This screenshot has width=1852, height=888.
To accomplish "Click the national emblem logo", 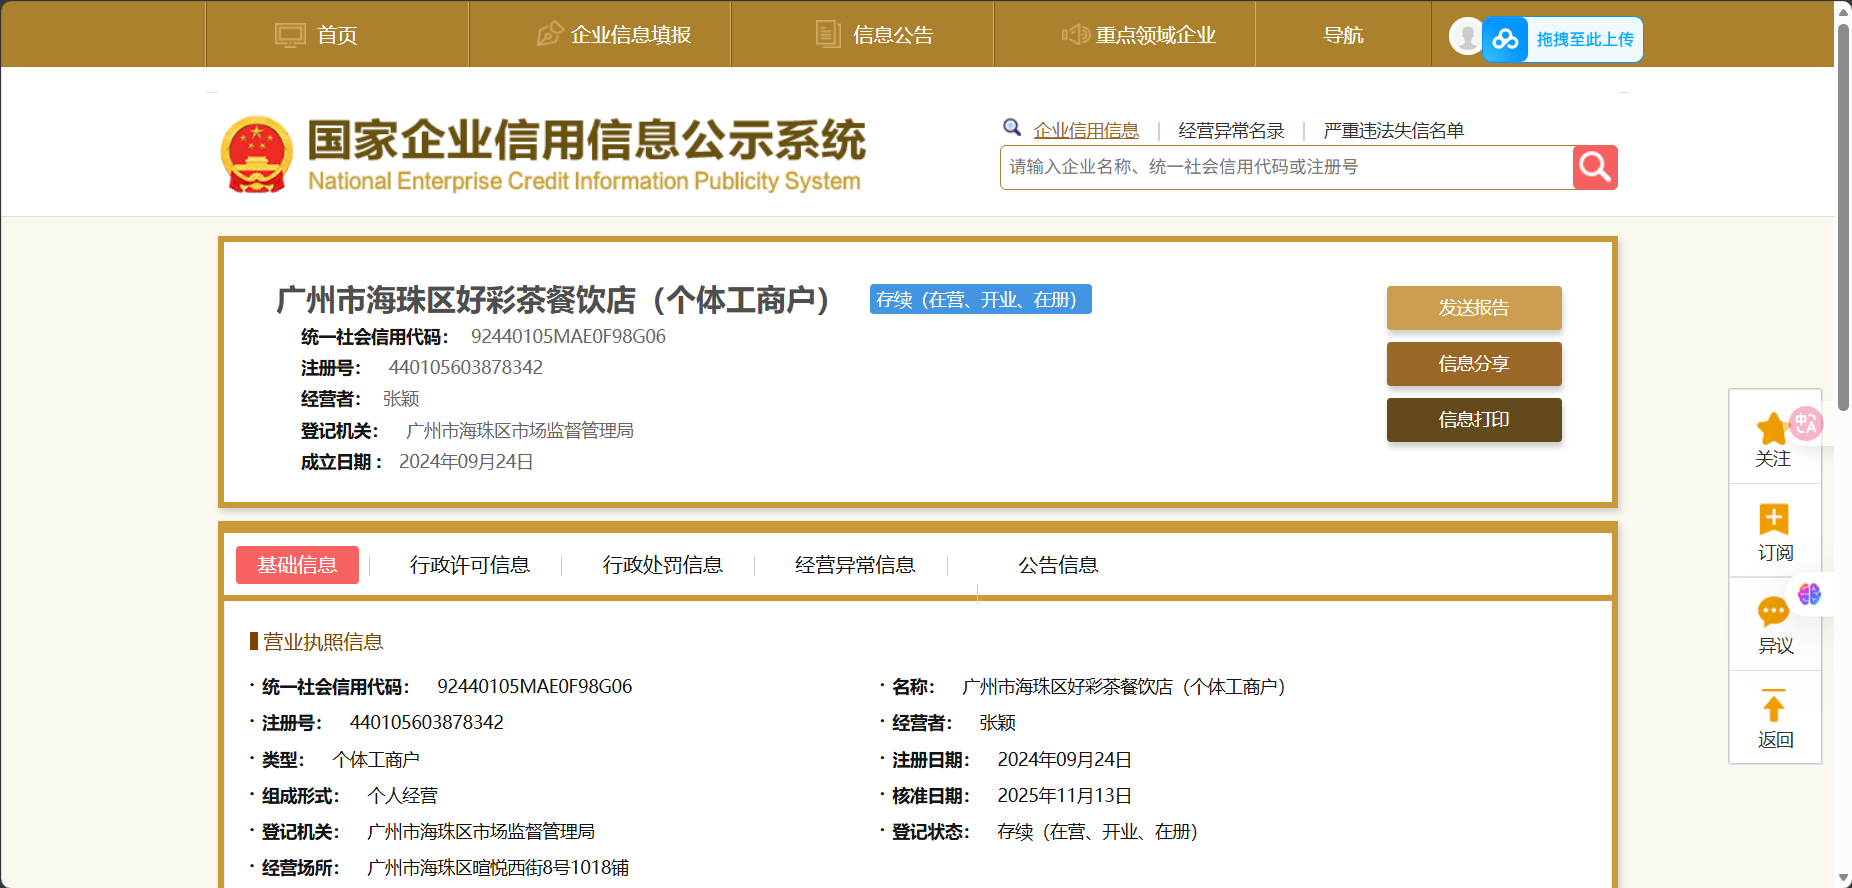I will click(257, 154).
